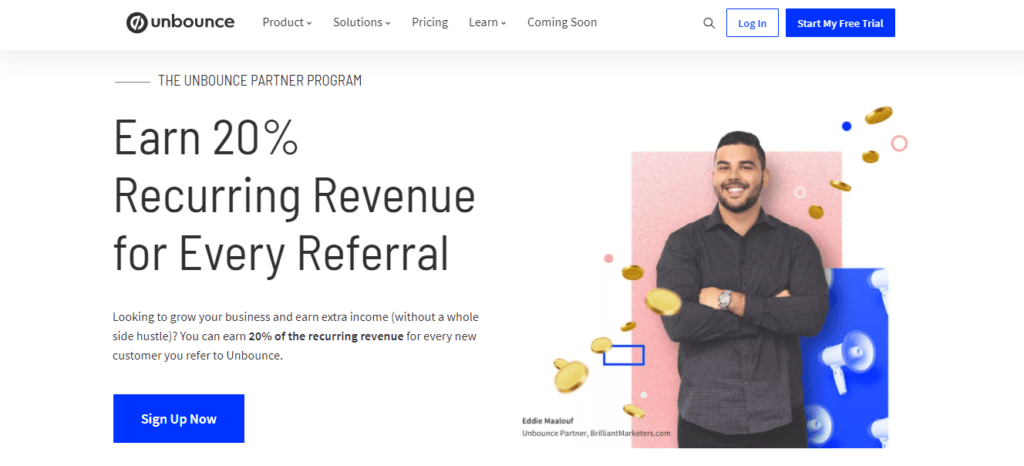
Task: Open the Pricing page
Action: [x=430, y=22]
